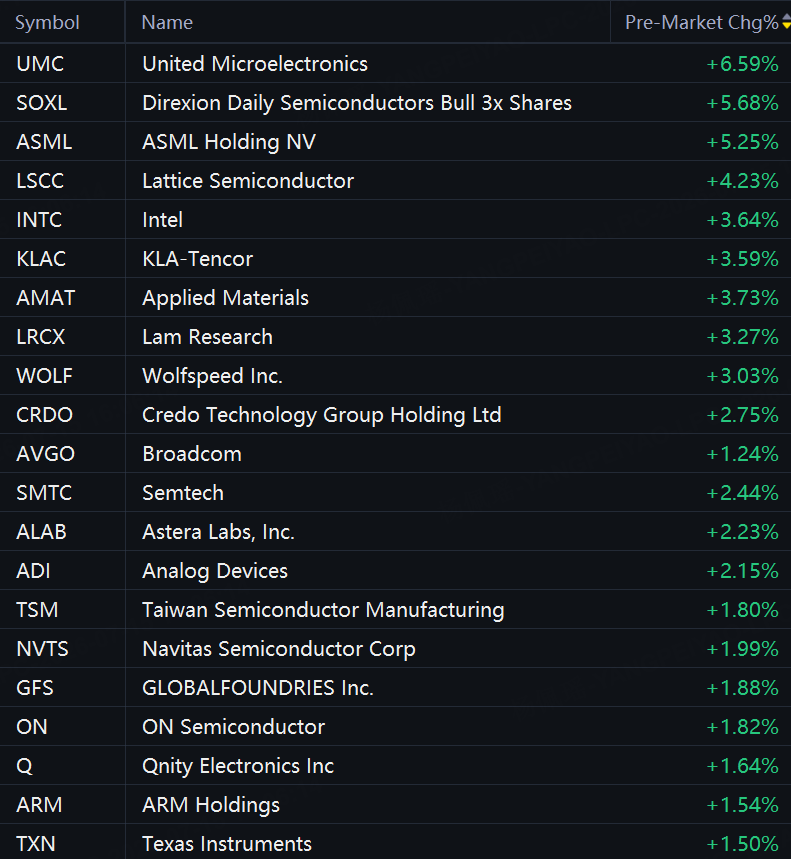Click GLOBALFOUNDRIES Inc. name

(257, 688)
